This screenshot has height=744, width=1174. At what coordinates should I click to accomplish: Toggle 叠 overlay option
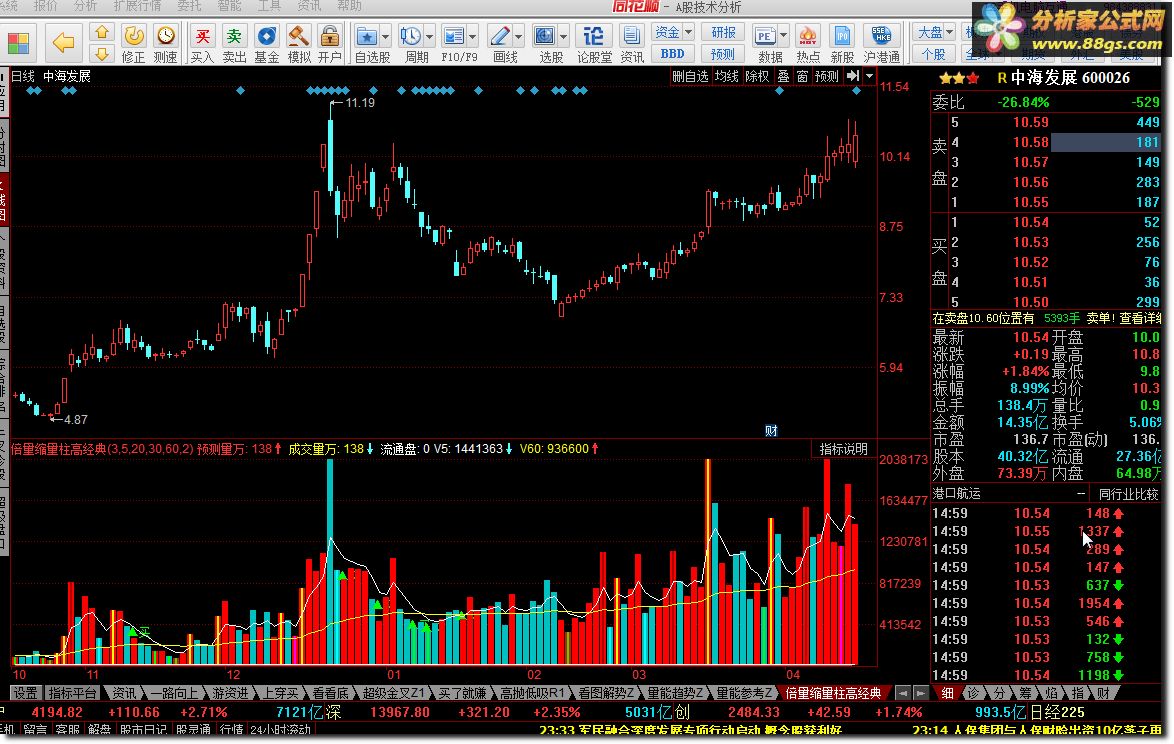click(783, 76)
